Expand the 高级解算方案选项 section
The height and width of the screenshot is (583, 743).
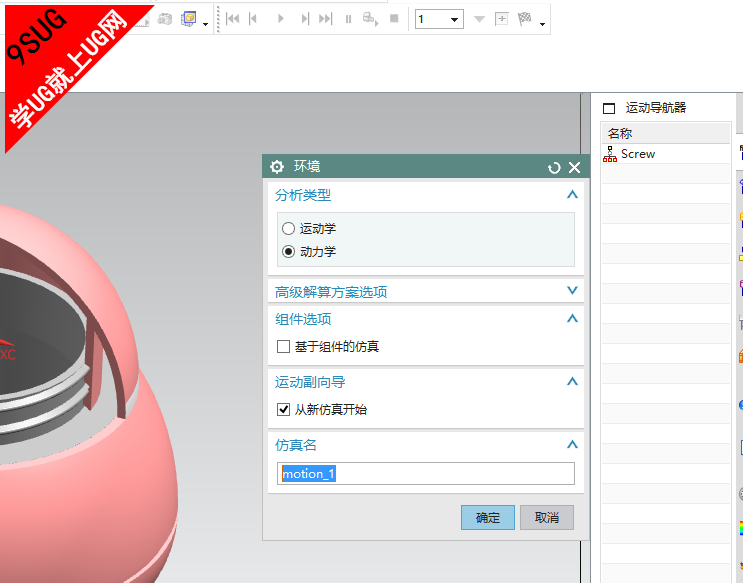tap(572, 291)
